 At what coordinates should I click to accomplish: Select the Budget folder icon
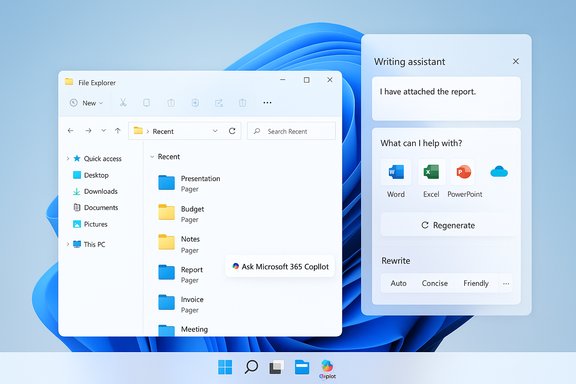coord(166,212)
